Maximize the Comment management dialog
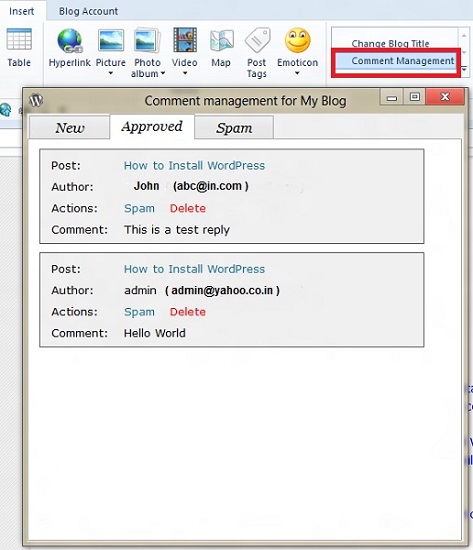Image resolution: width=473 pixels, height=550 pixels. [x=414, y=97]
